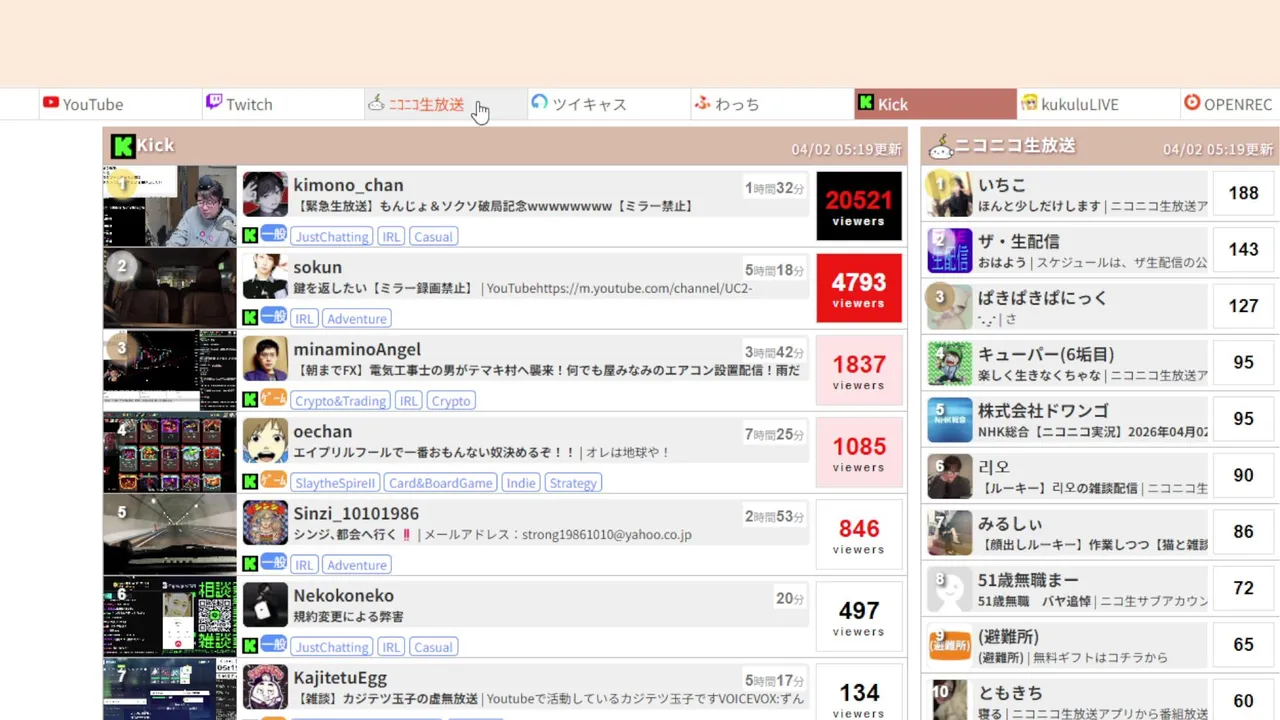Select Card&BoardGame tag on oechan row
The image size is (1280, 720).
[x=441, y=483]
